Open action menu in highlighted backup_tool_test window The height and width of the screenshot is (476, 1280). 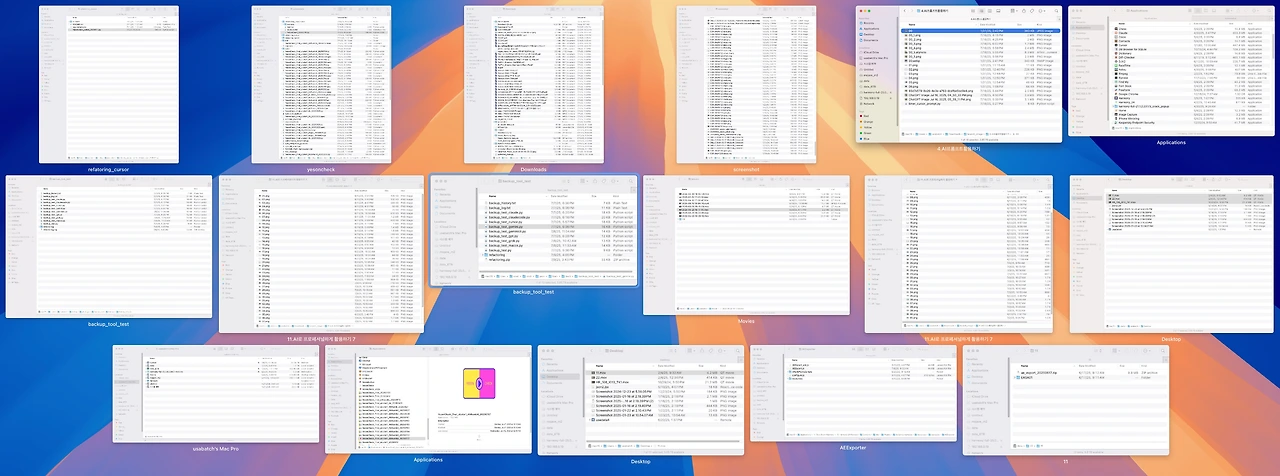[x=614, y=181]
